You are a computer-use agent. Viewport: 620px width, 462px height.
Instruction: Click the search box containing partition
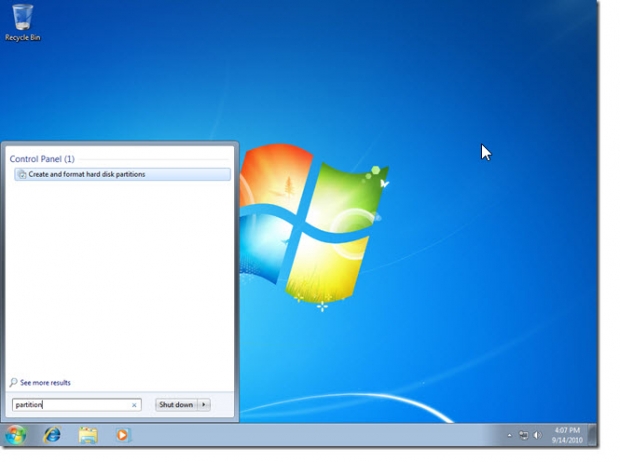point(77,405)
